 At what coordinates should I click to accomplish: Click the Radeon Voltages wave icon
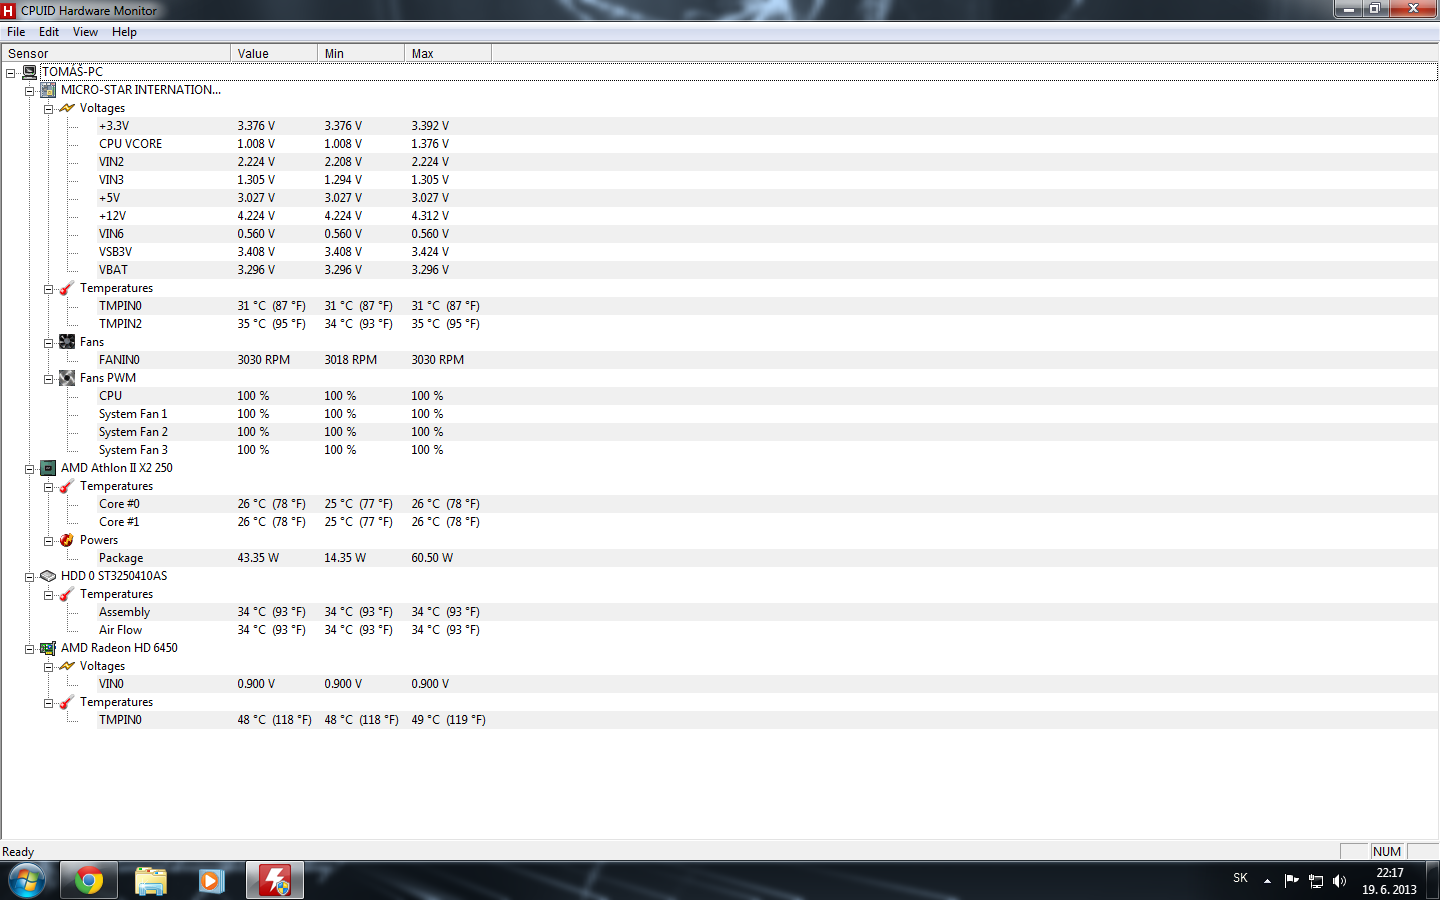click(67, 666)
